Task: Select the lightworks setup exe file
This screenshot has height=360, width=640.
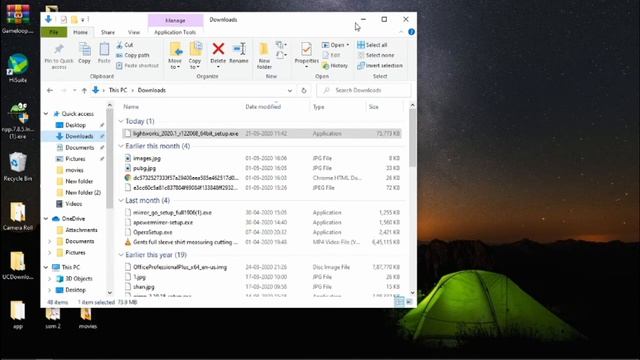Action: click(262, 133)
